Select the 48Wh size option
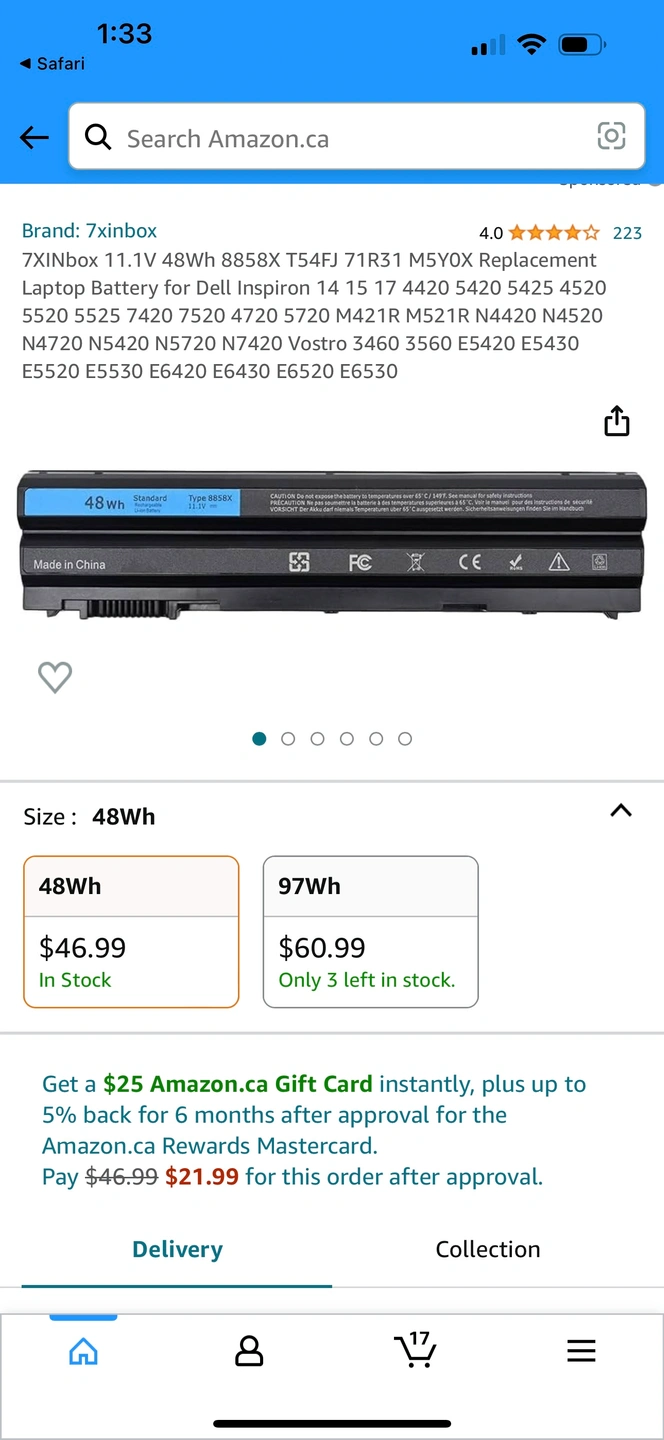 point(131,932)
